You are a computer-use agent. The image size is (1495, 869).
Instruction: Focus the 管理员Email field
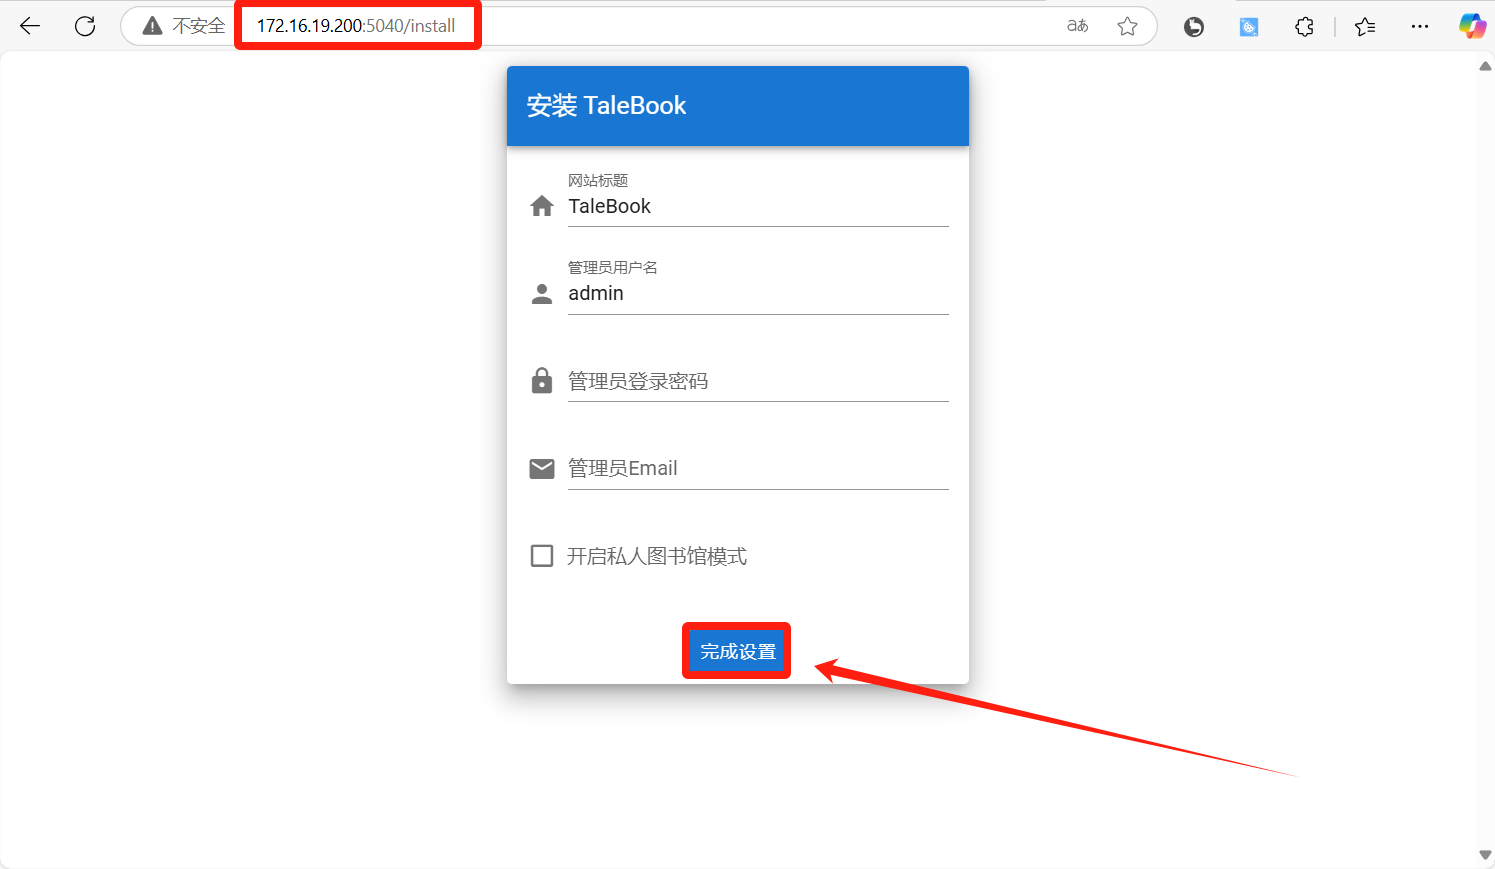pos(758,468)
